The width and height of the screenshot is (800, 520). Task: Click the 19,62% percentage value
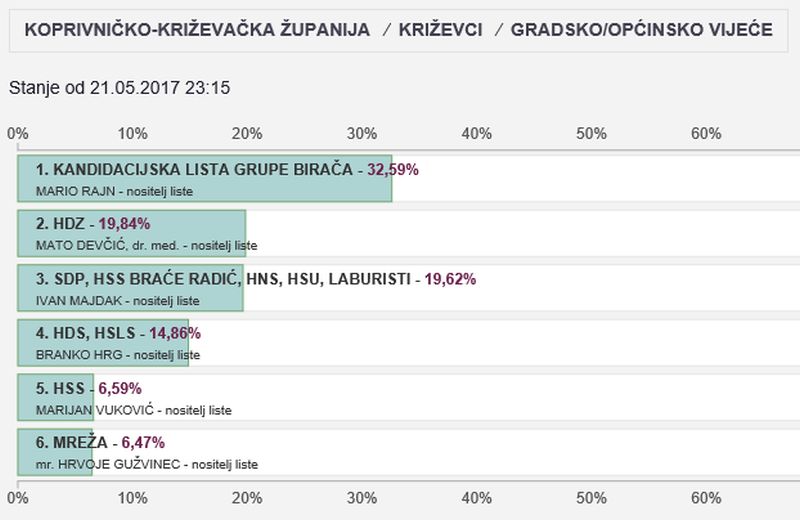(450, 279)
